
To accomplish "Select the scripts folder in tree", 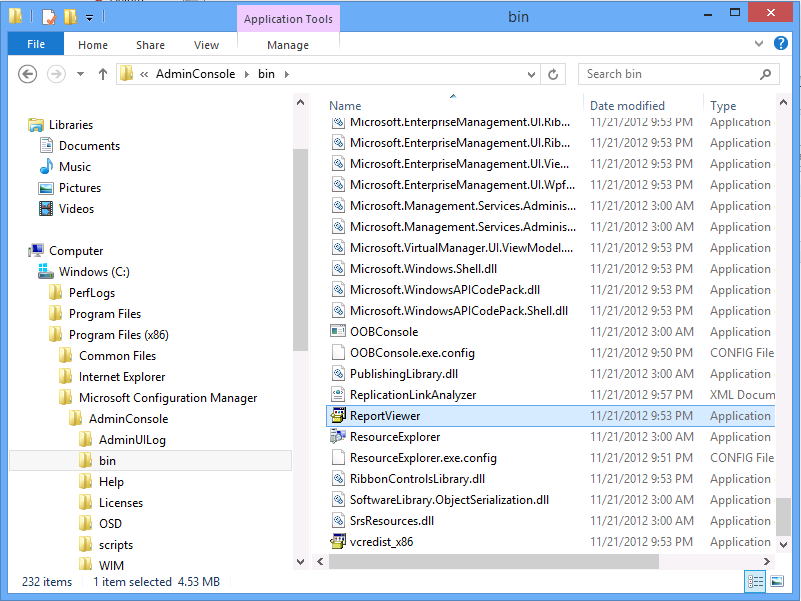I will click(x=115, y=545).
